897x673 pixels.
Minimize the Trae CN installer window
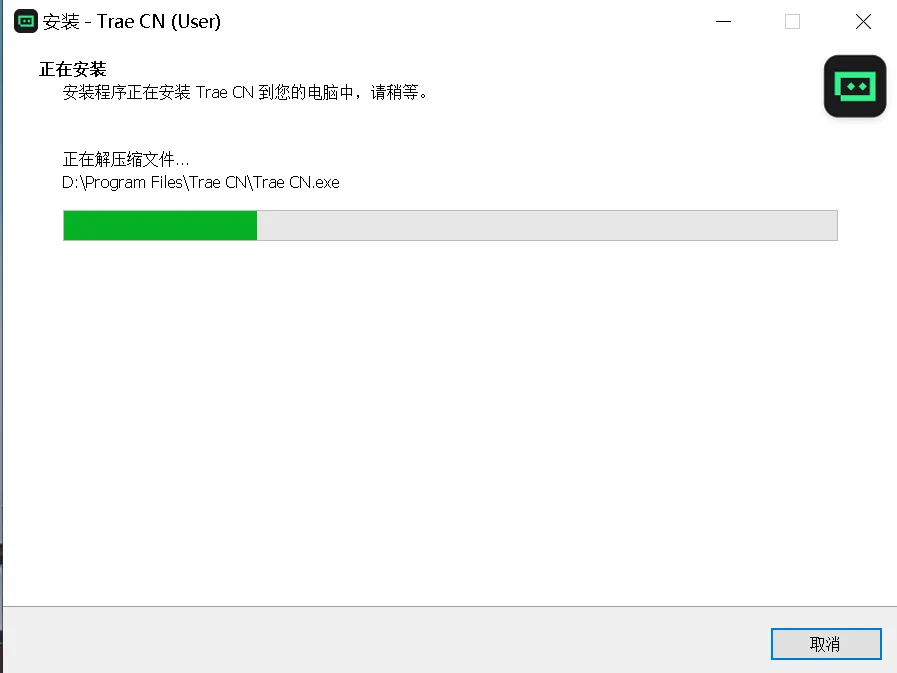(x=723, y=22)
